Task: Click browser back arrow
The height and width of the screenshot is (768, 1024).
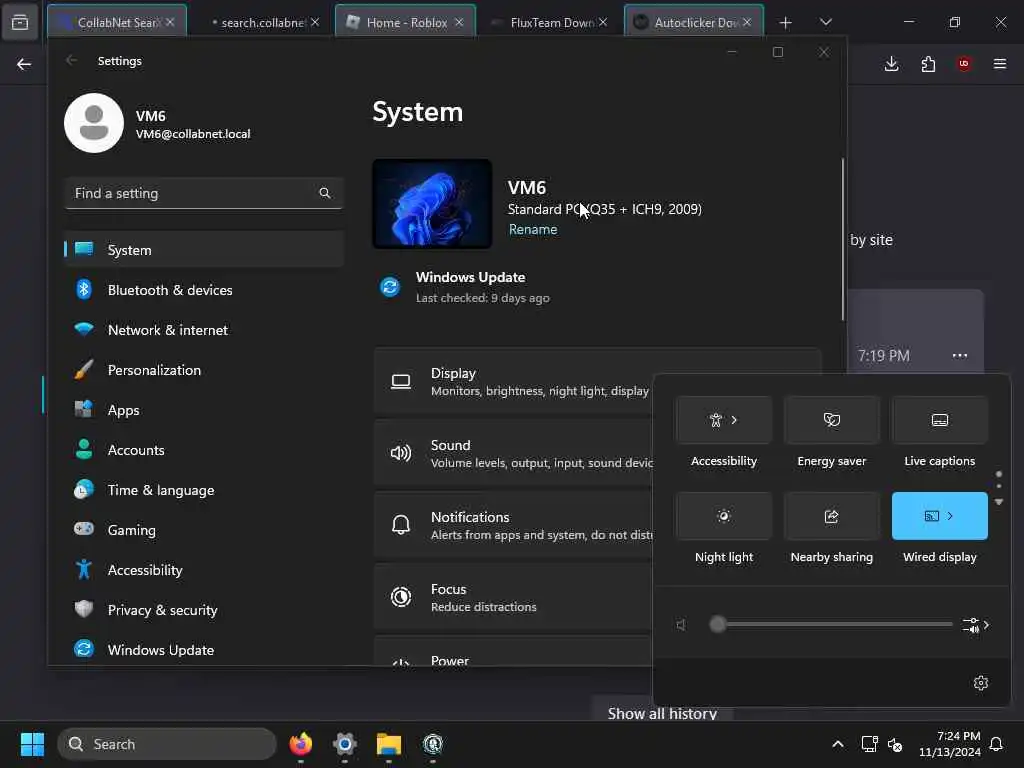Action: click(x=24, y=63)
